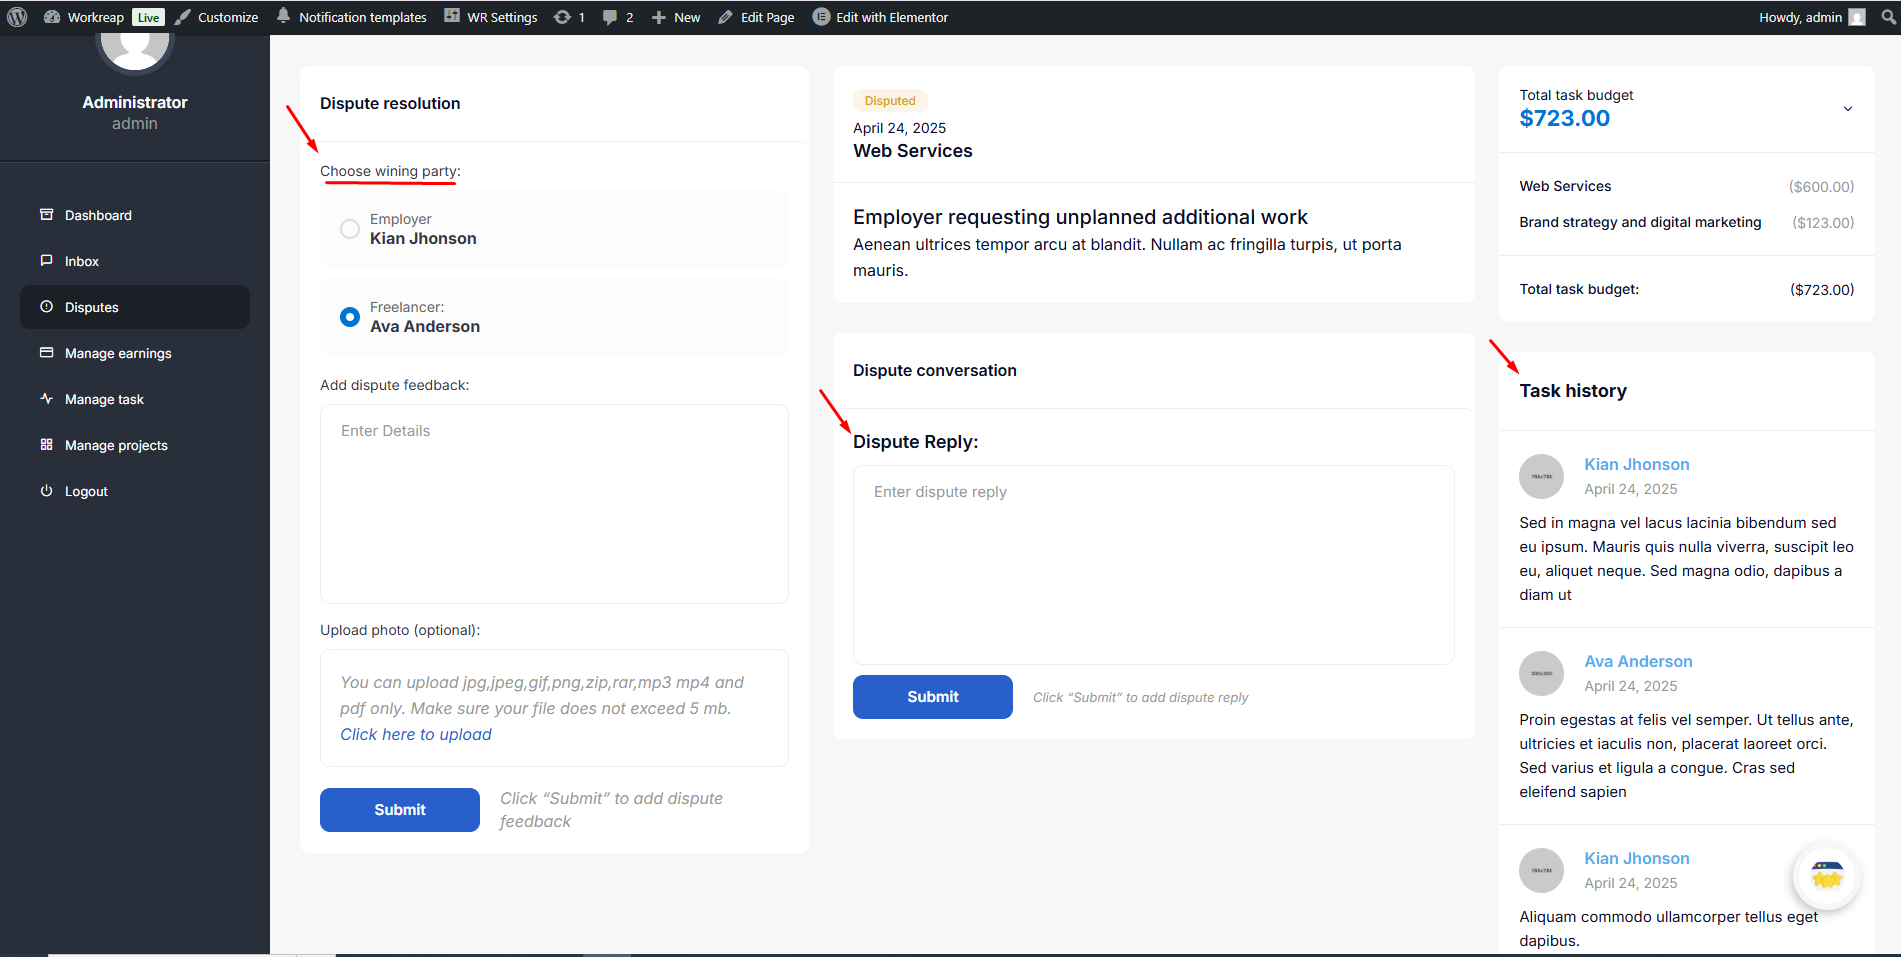Collapse the Total task budget chevron
Screen dimensions: 1901x957
1847,108
